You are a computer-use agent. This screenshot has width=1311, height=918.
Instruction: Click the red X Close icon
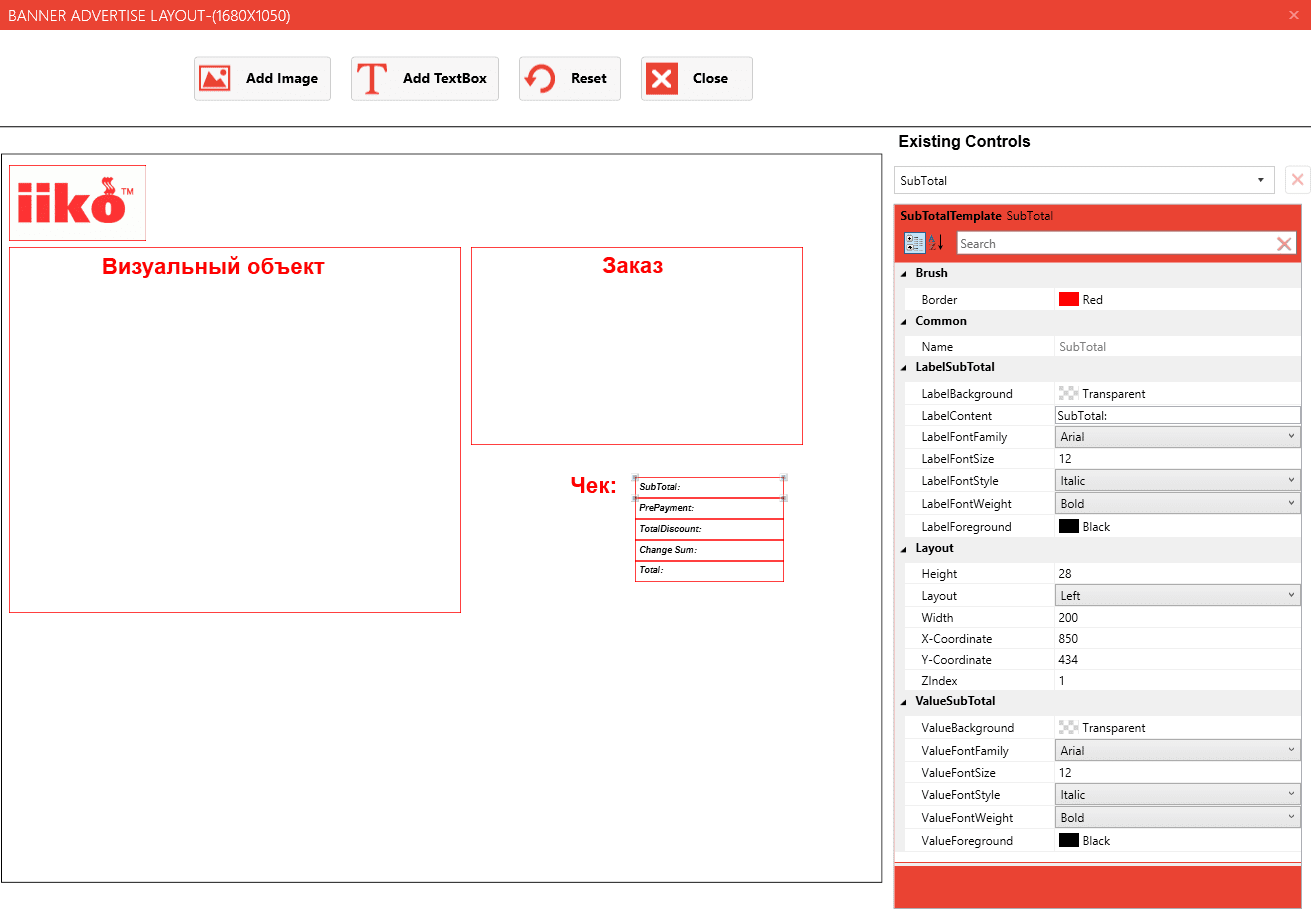(662, 78)
